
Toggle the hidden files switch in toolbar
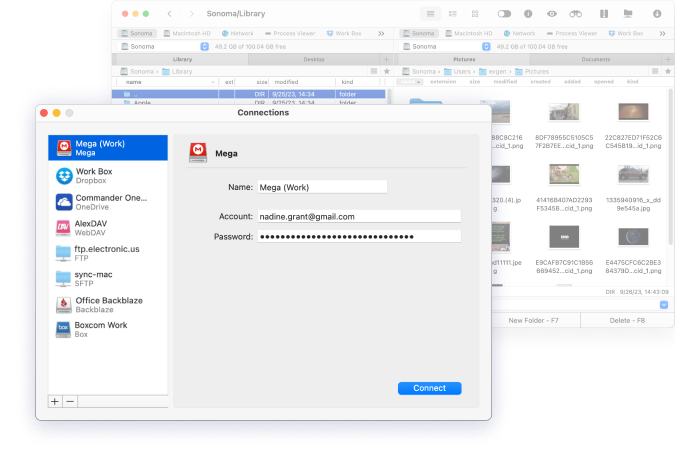click(504, 14)
